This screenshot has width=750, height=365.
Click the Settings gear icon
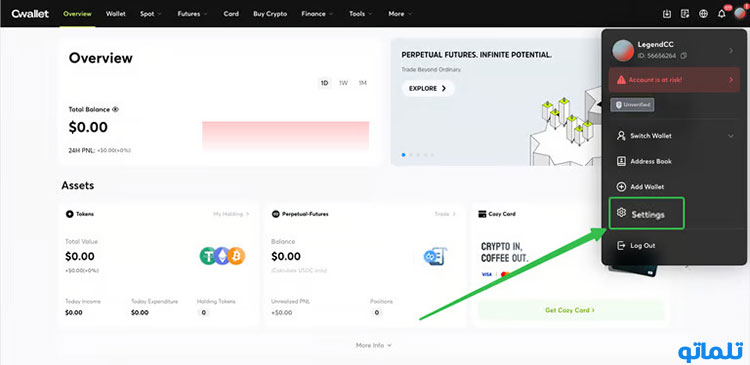pos(621,213)
